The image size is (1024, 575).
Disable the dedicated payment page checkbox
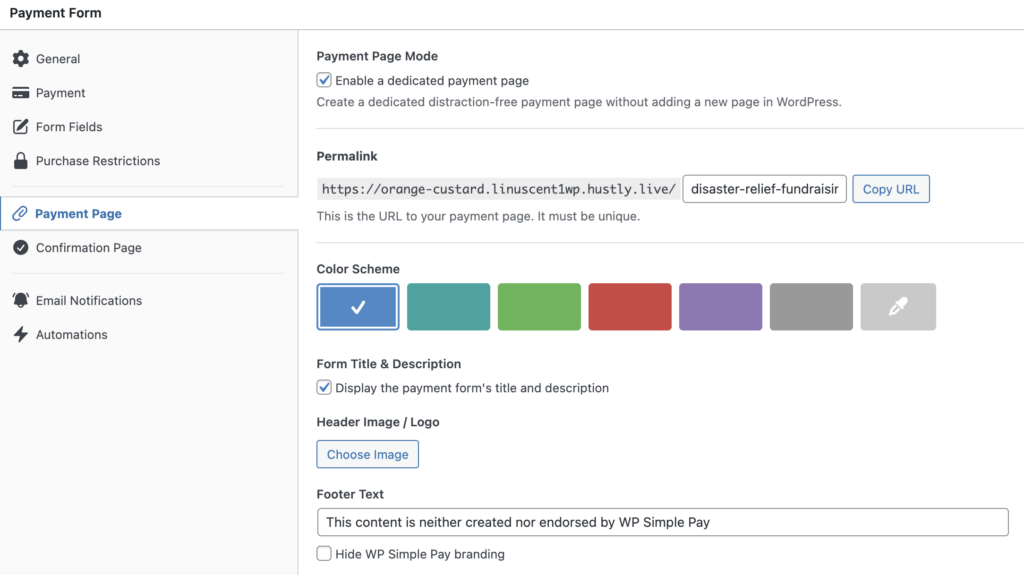324,81
